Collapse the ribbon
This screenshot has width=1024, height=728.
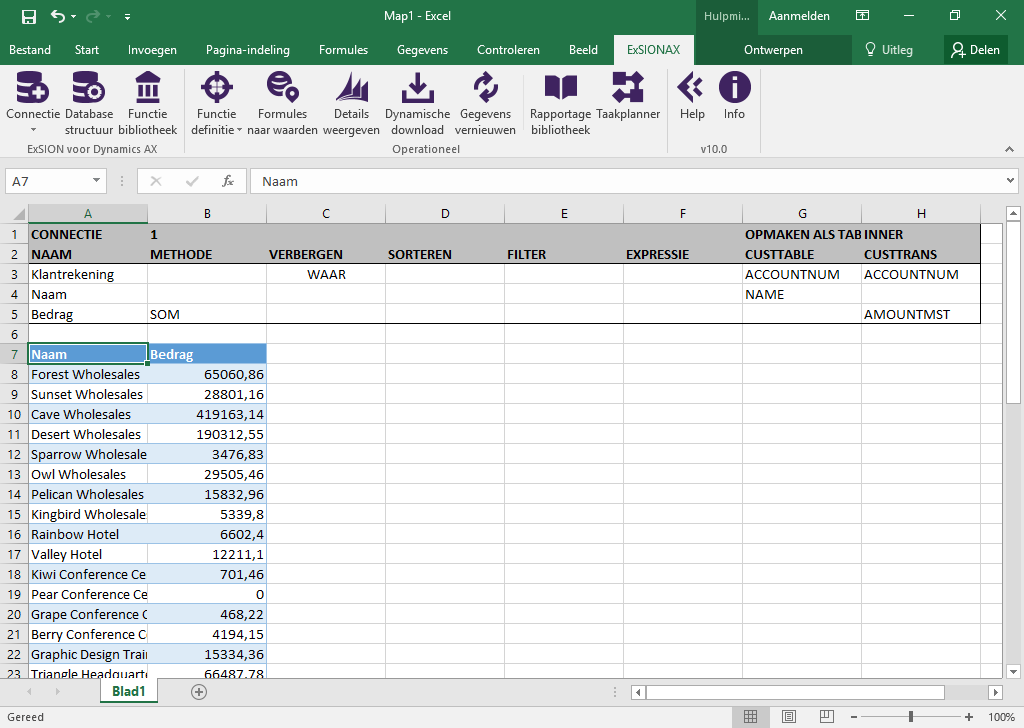tap(1010, 150)
